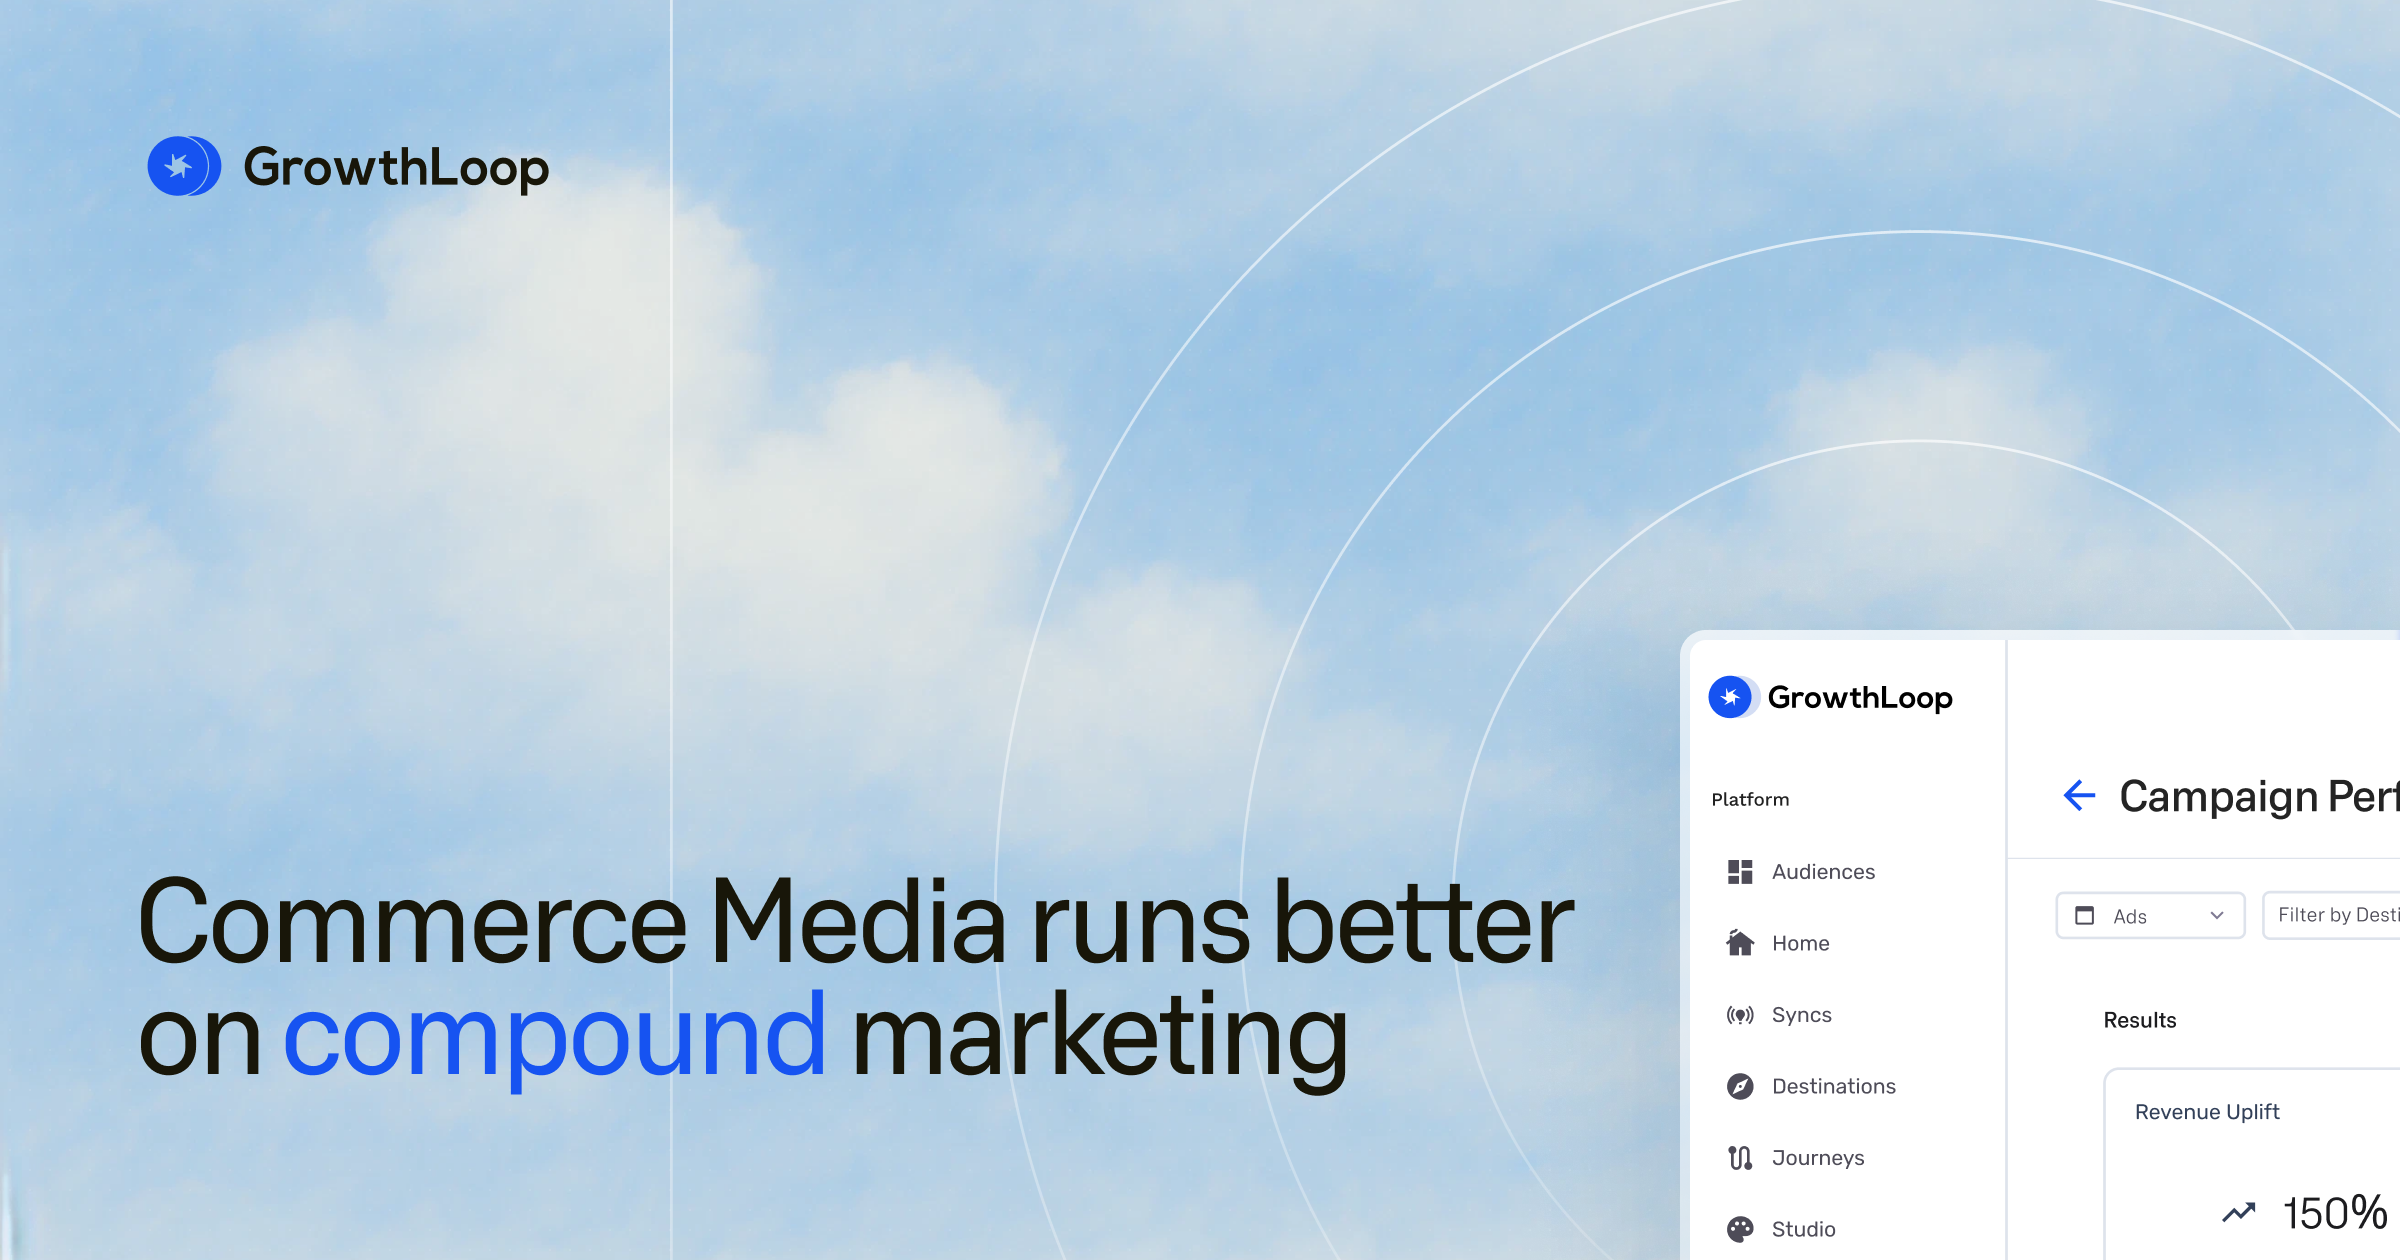Click the Audiences grid icon
This screenshot has height=1260, width=2400.
pos(1740,872)
